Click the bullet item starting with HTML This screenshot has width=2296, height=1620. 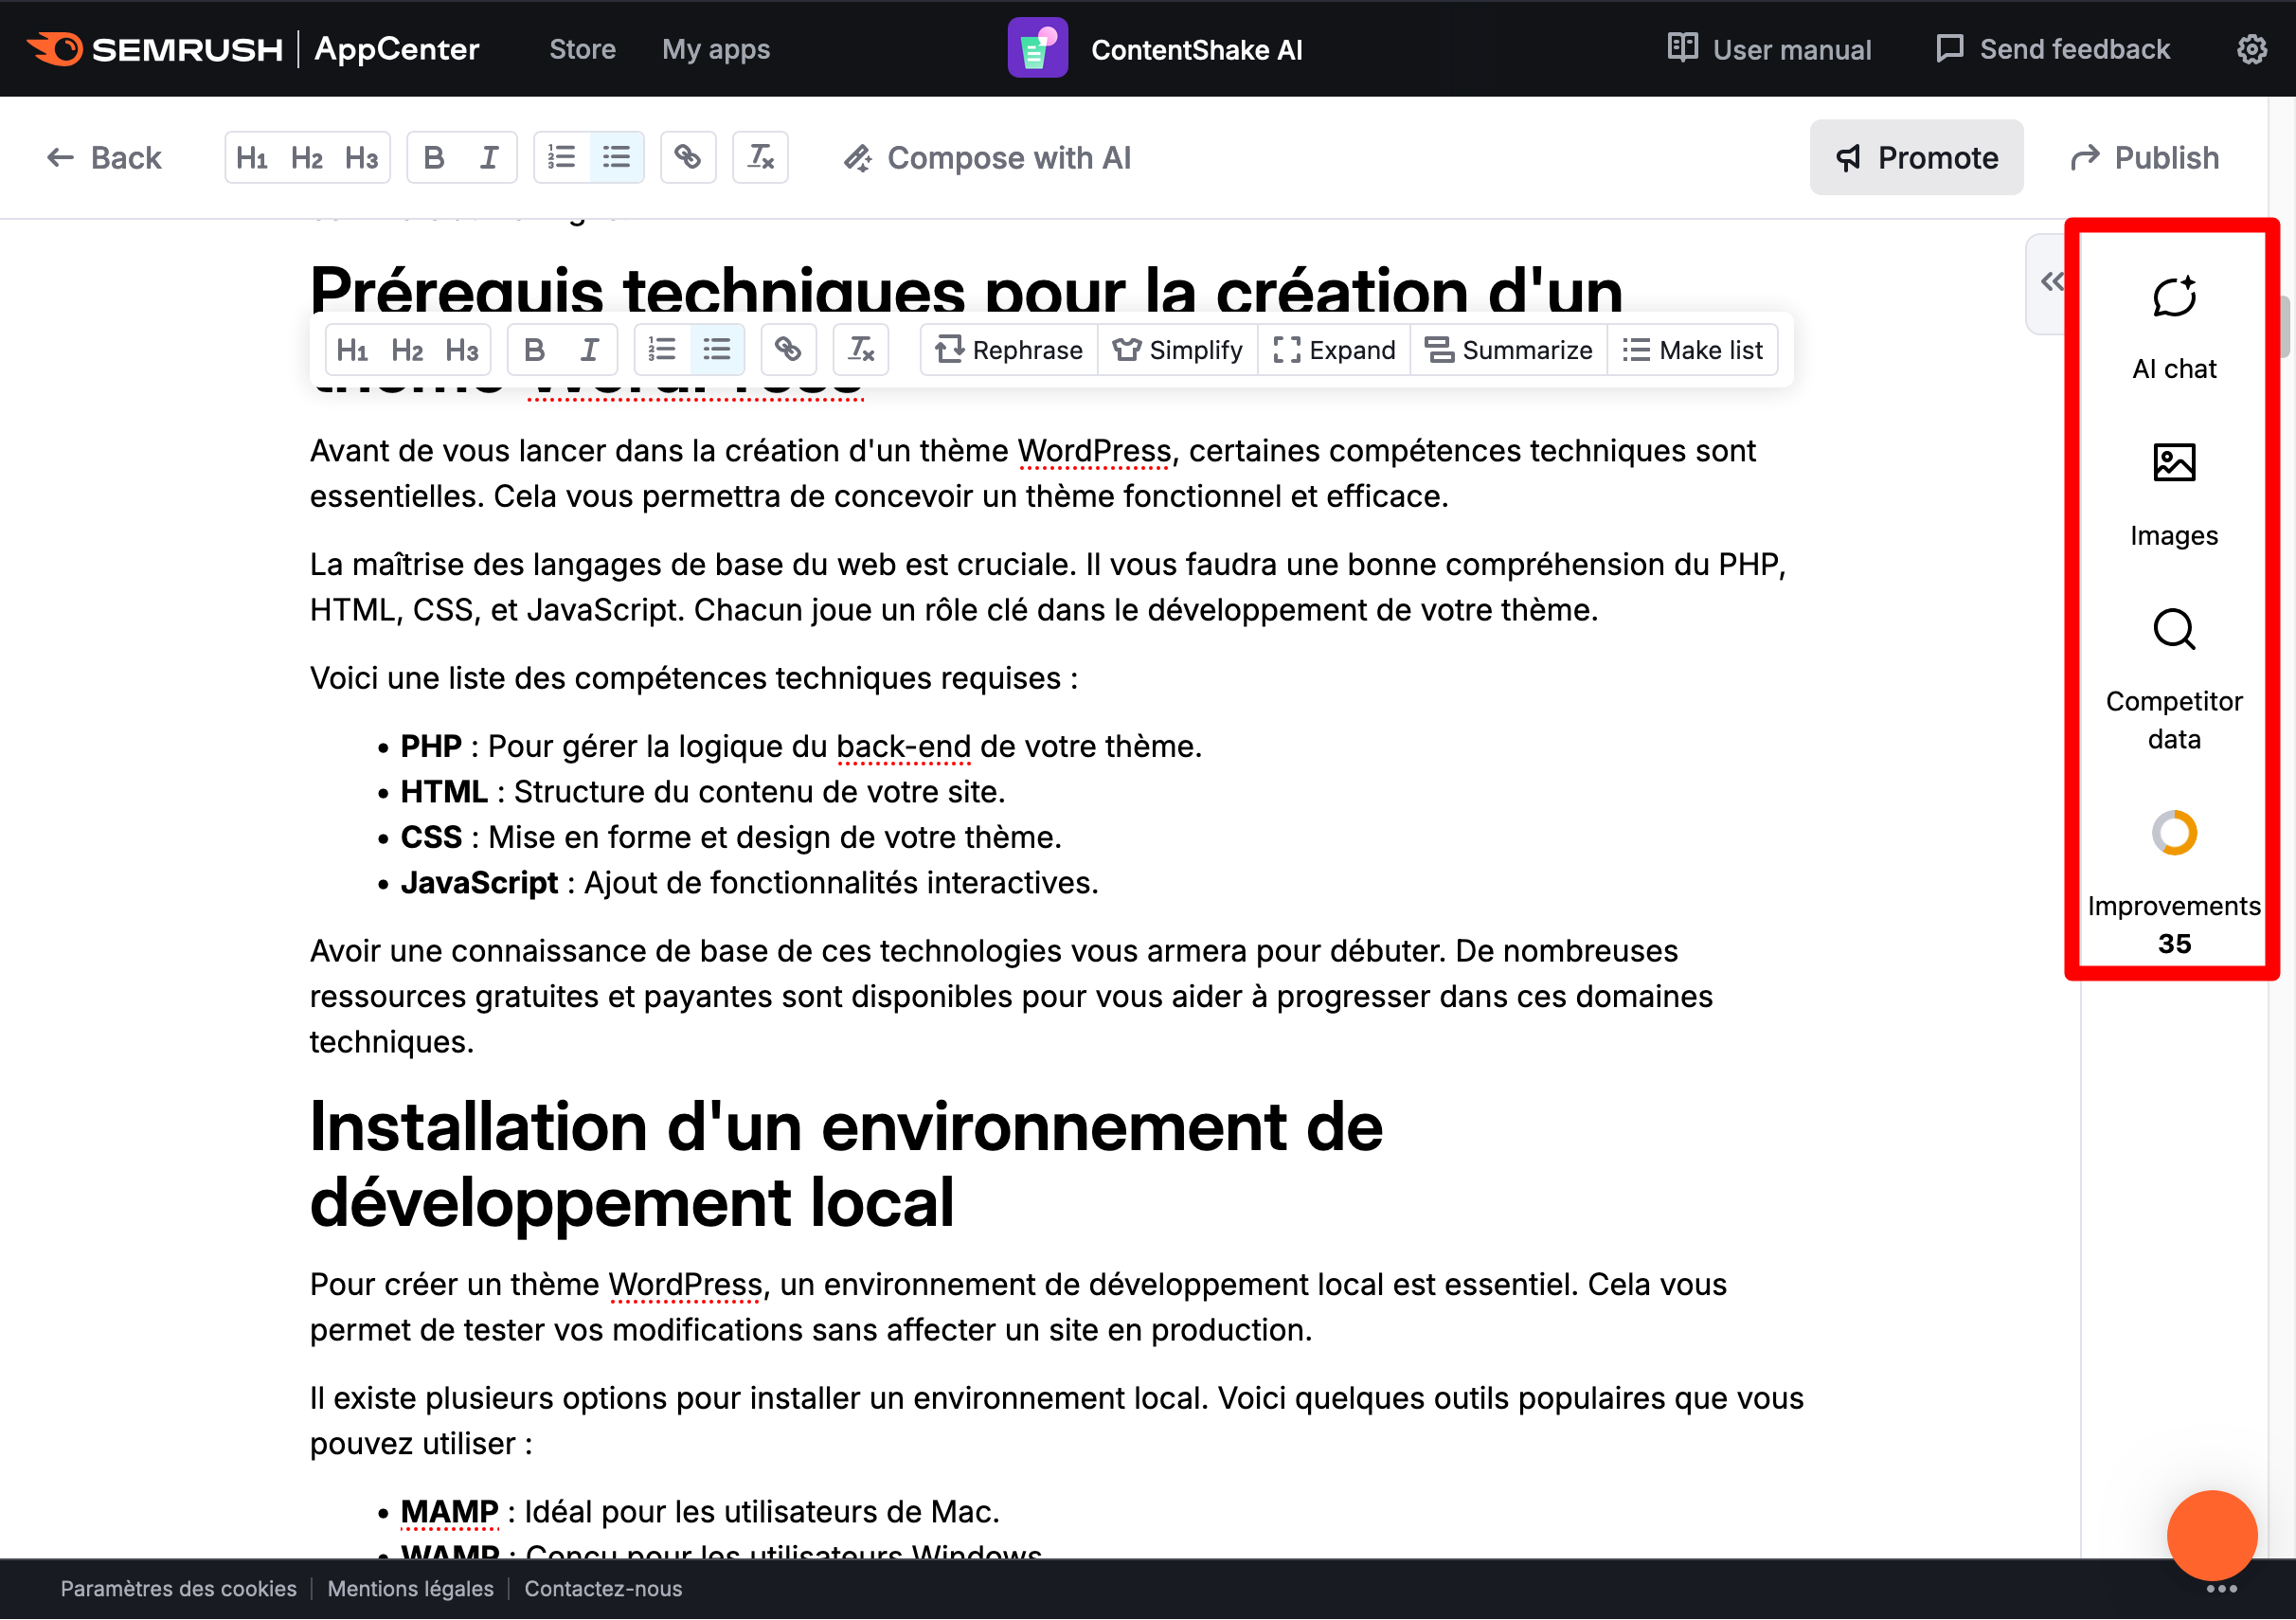coord(702,792)
